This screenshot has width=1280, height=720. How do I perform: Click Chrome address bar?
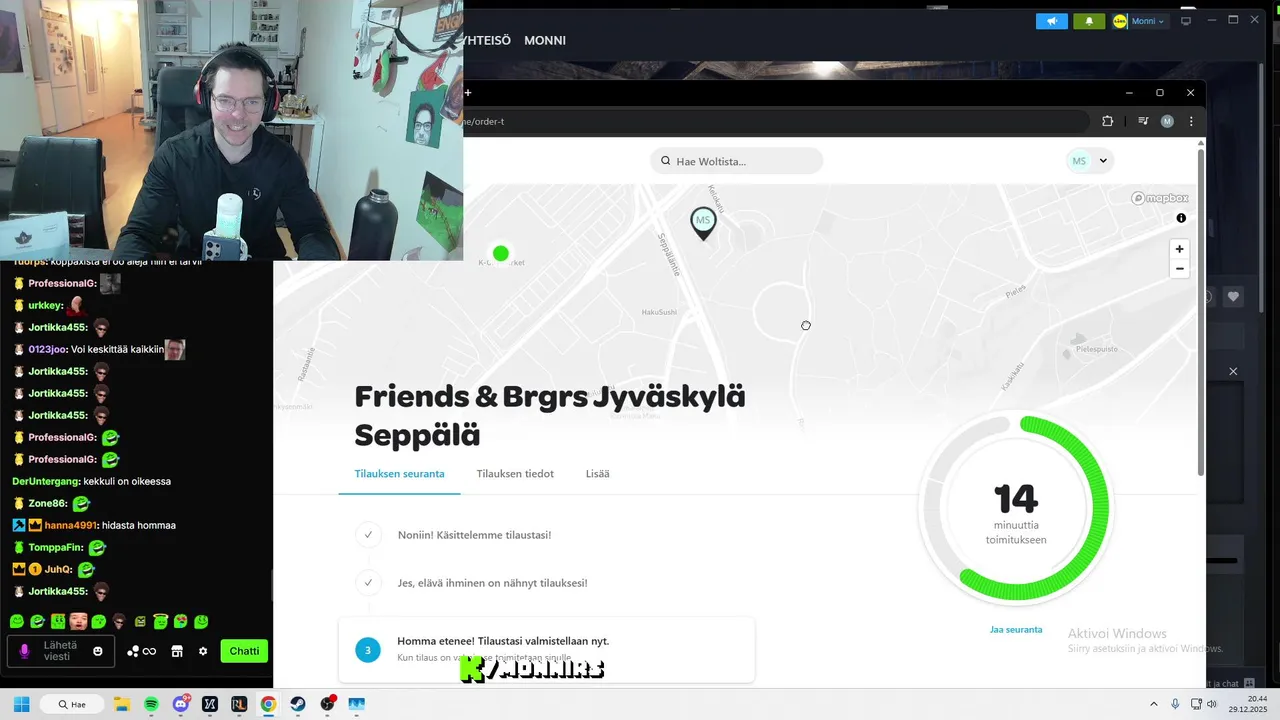click(775, 121)
